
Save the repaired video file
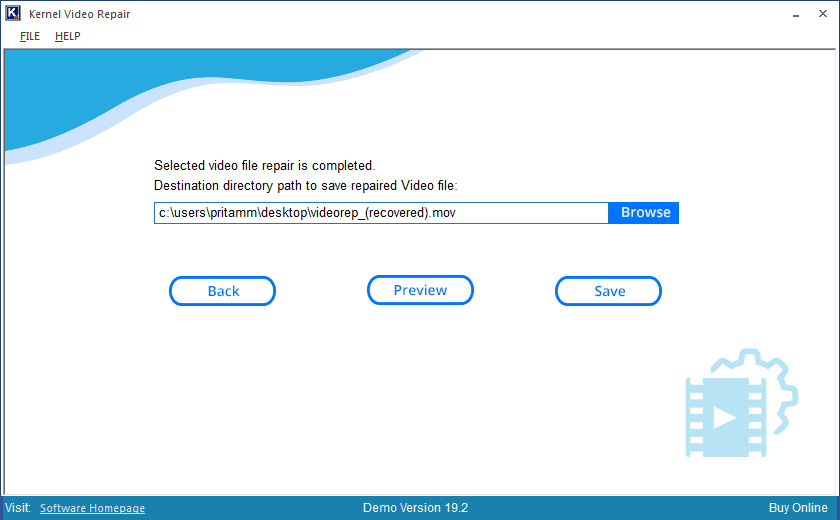coord(608,291)
